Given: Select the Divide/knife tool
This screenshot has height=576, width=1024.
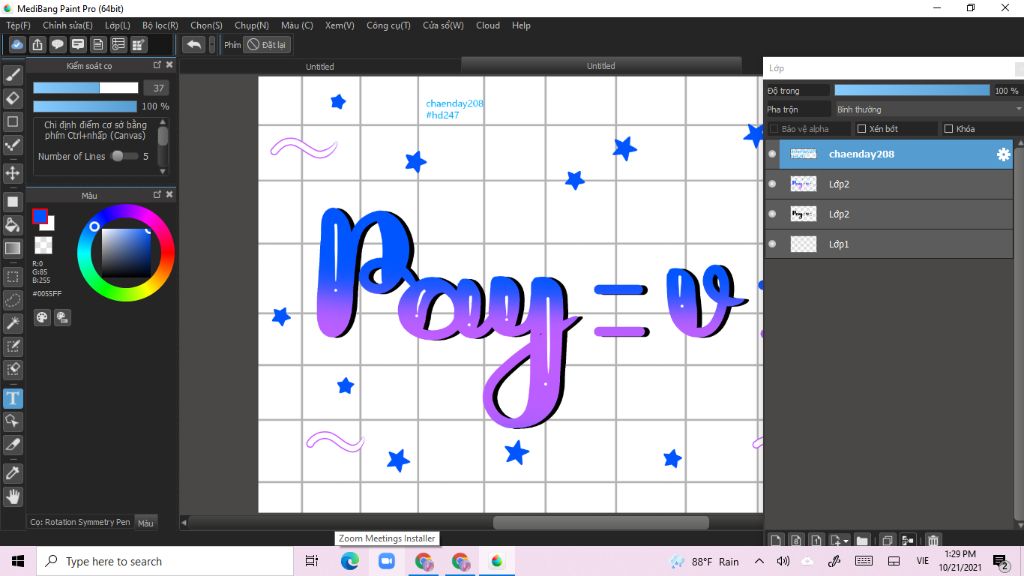Looking at the screenshot, I should tap(12, 445).
